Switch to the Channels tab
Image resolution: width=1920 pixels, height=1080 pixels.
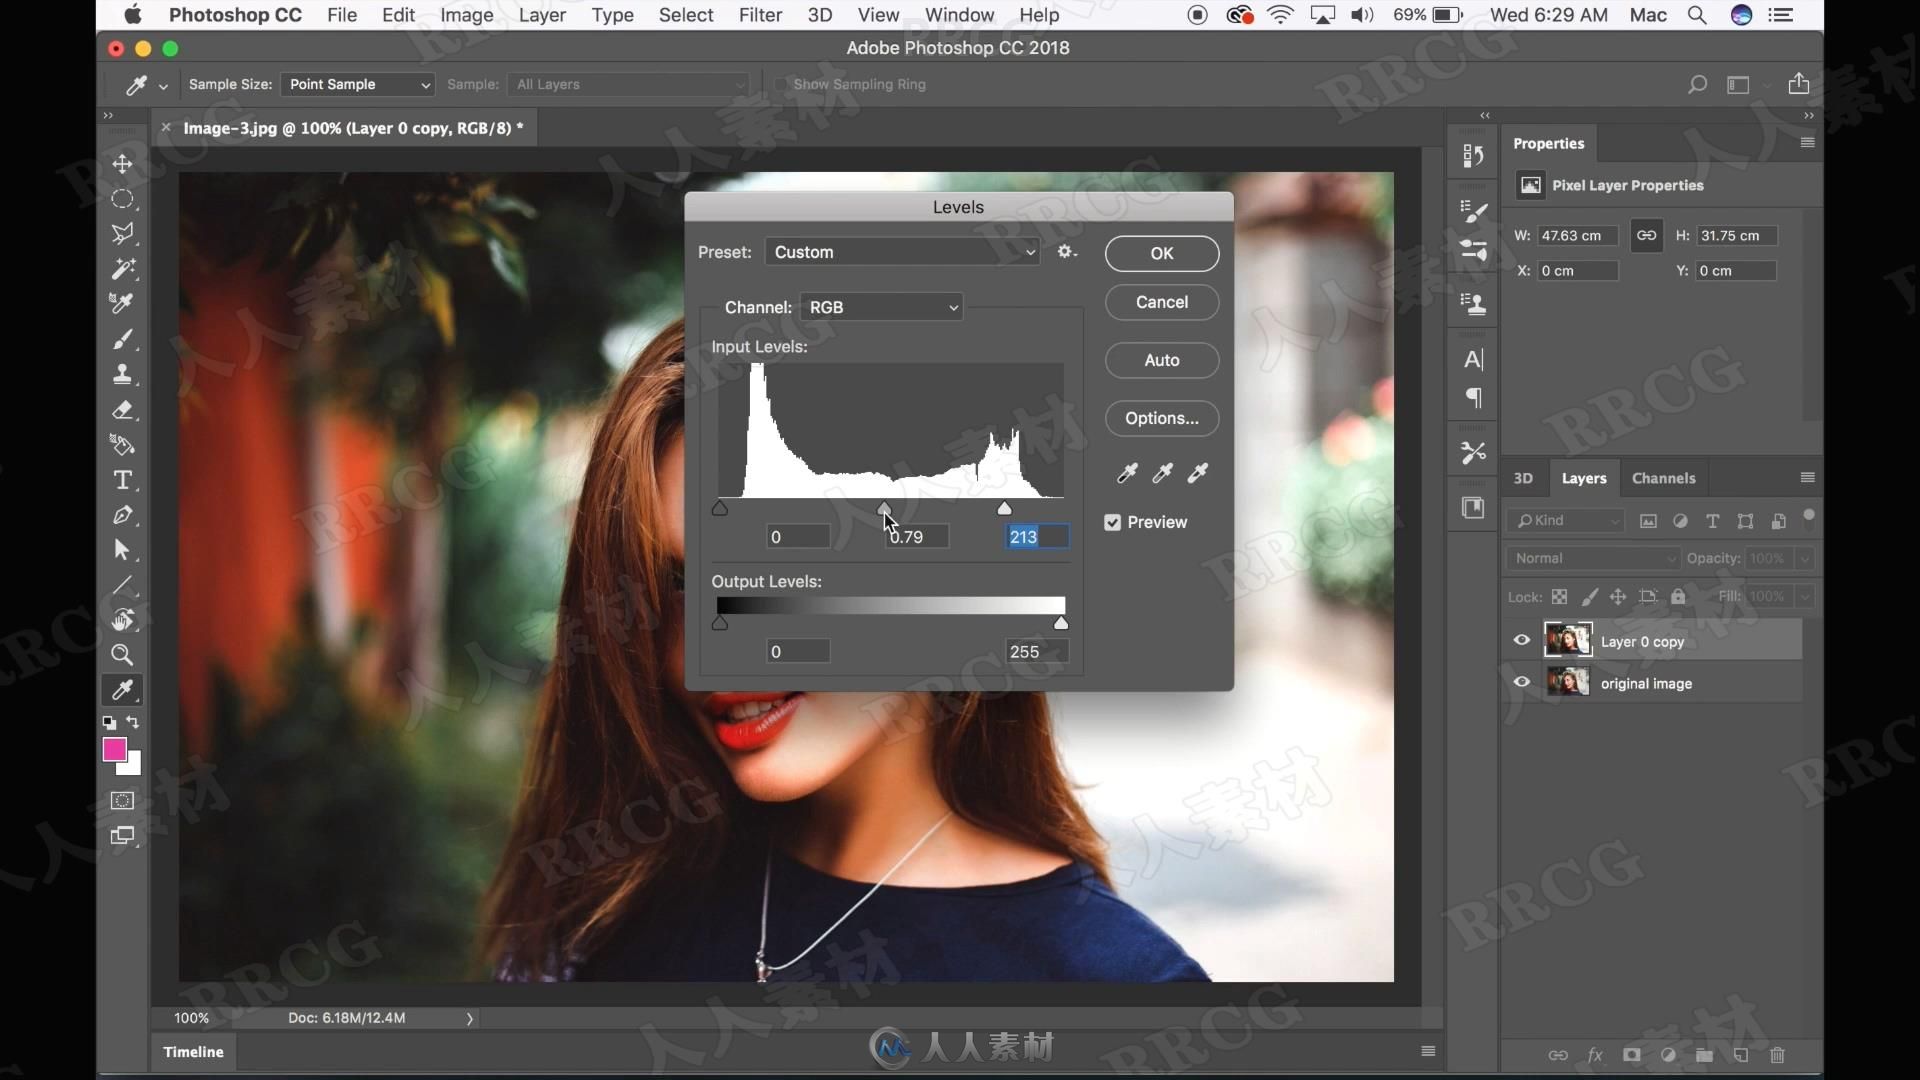click(1663, 477)
